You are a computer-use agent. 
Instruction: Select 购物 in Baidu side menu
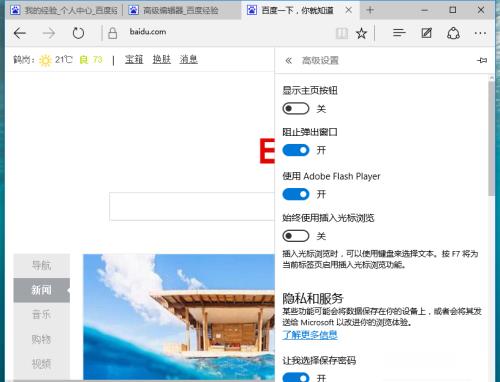point(42,339)
